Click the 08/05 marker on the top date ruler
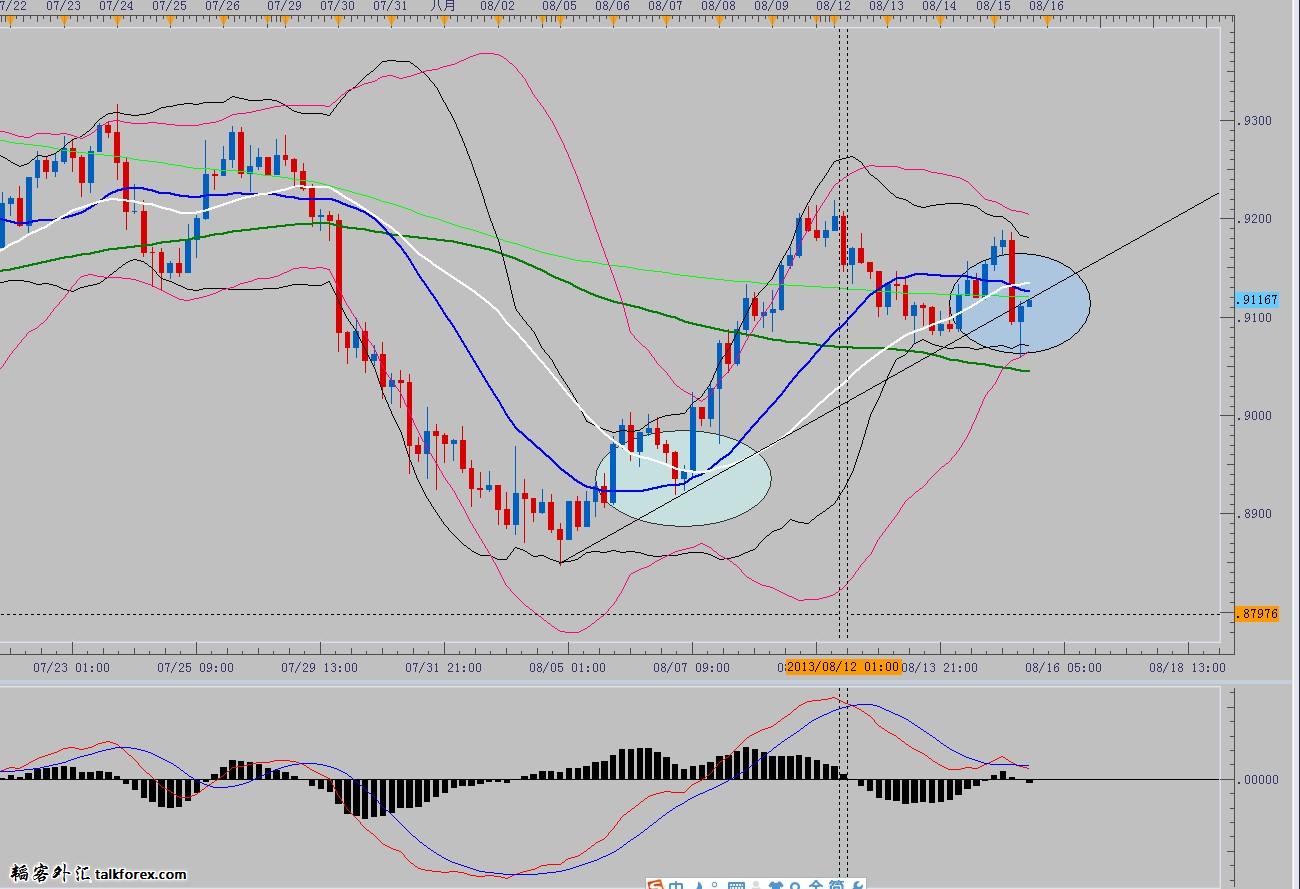This screenshot has height=889, width=1300. (x=559, y=6)
